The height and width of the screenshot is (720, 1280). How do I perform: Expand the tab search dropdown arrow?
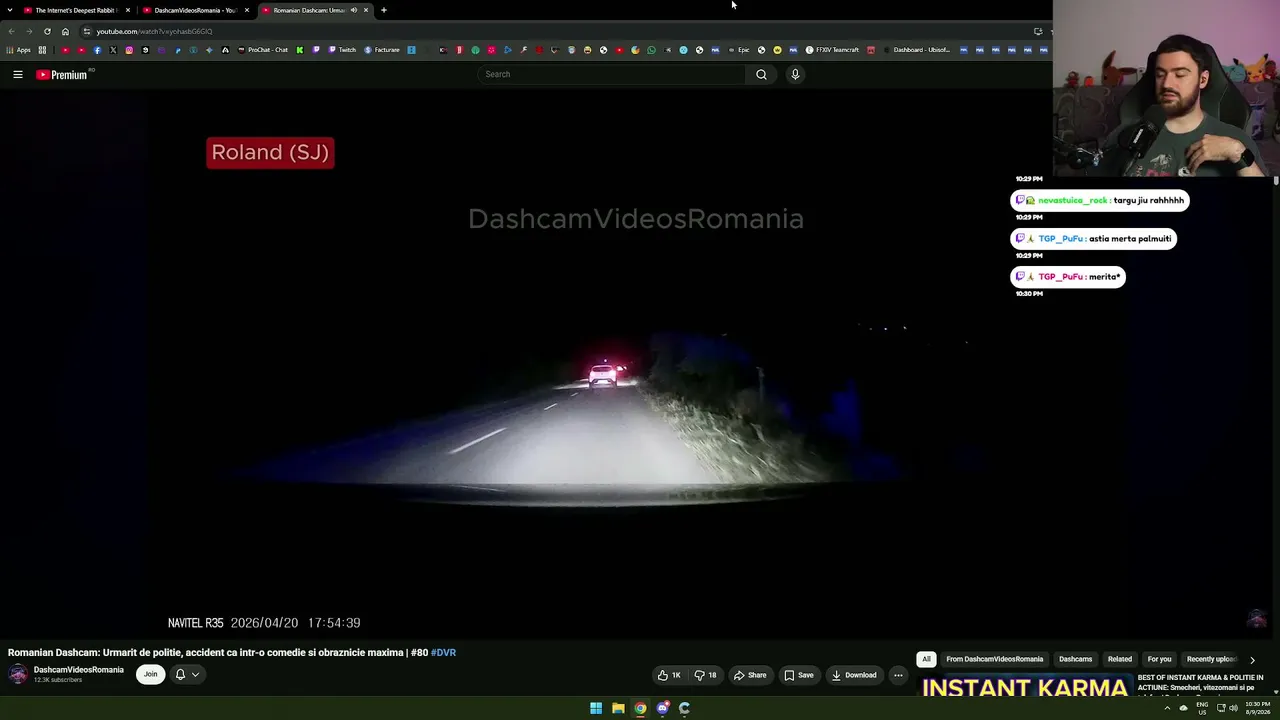[x=9, y=10]
